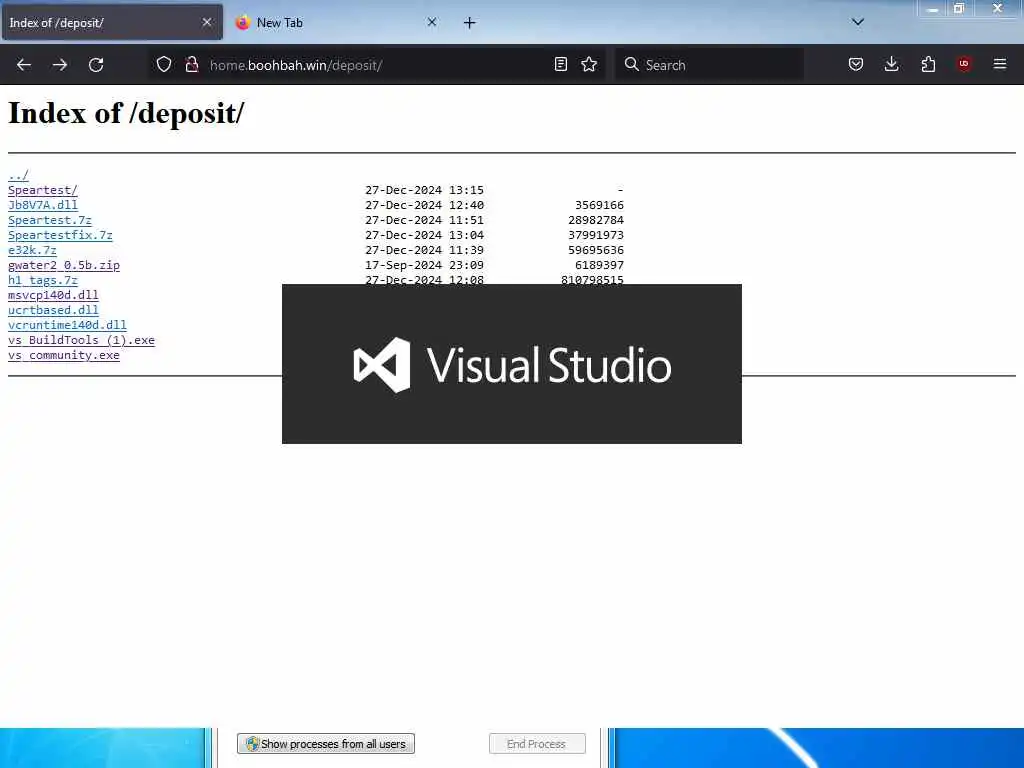Open the tracking protection shield icon

click(x=164, y=64)
